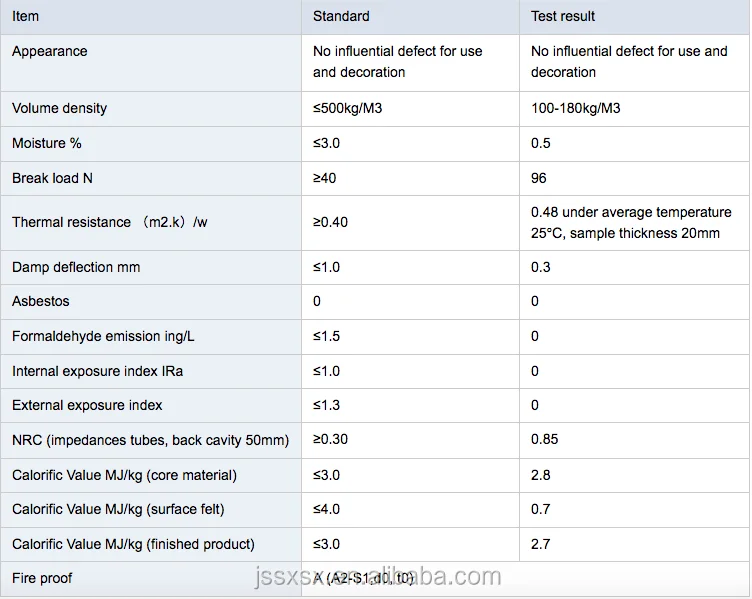The height and width of the screenshot is (599, 752).
Task: Select the "Asbestos" row label
Action: [x=41, y=301]
